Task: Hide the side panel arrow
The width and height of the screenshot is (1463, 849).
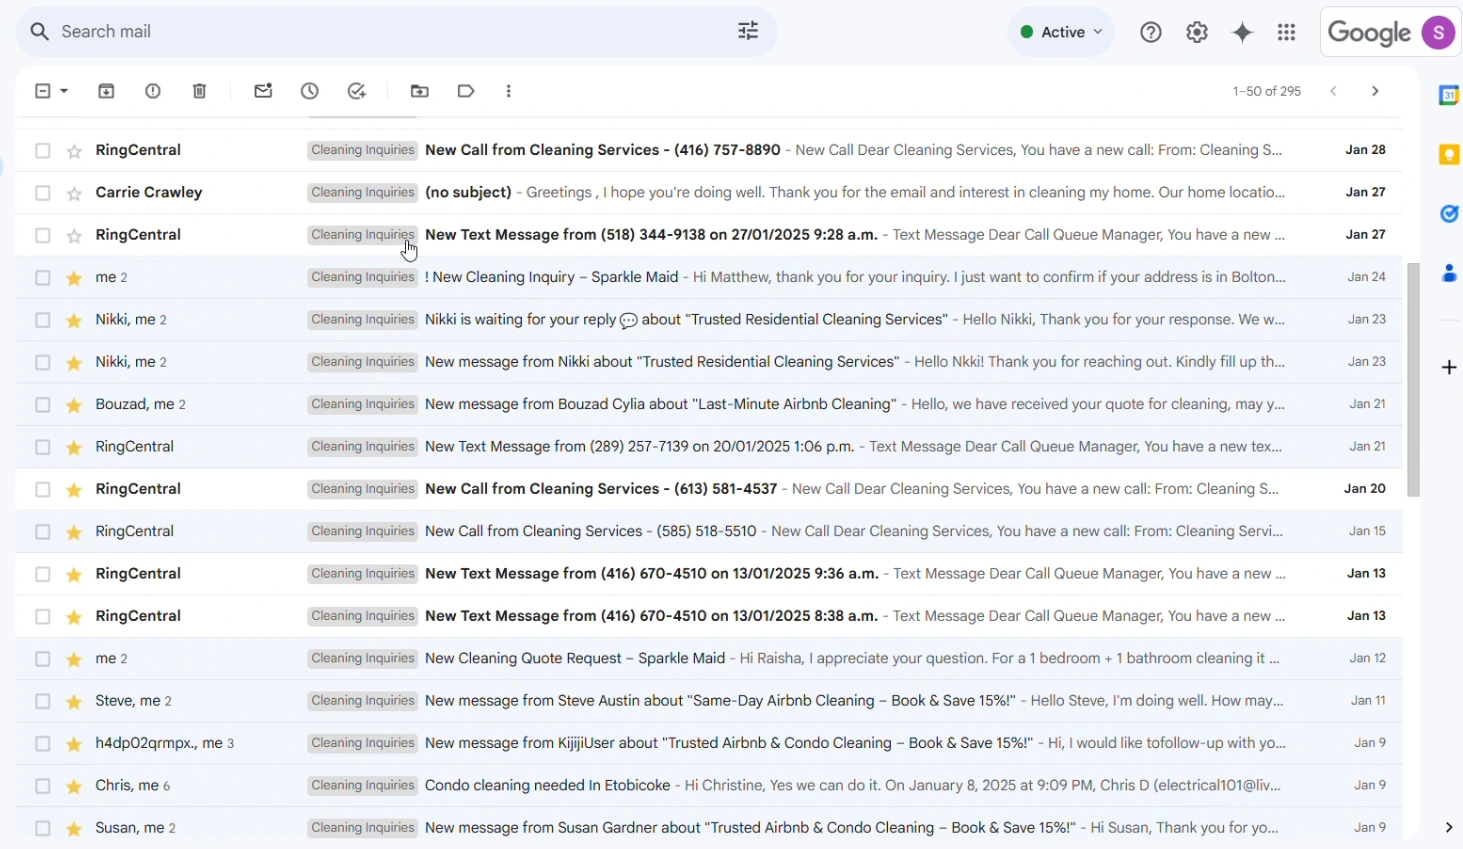Action: [1449, 828]
